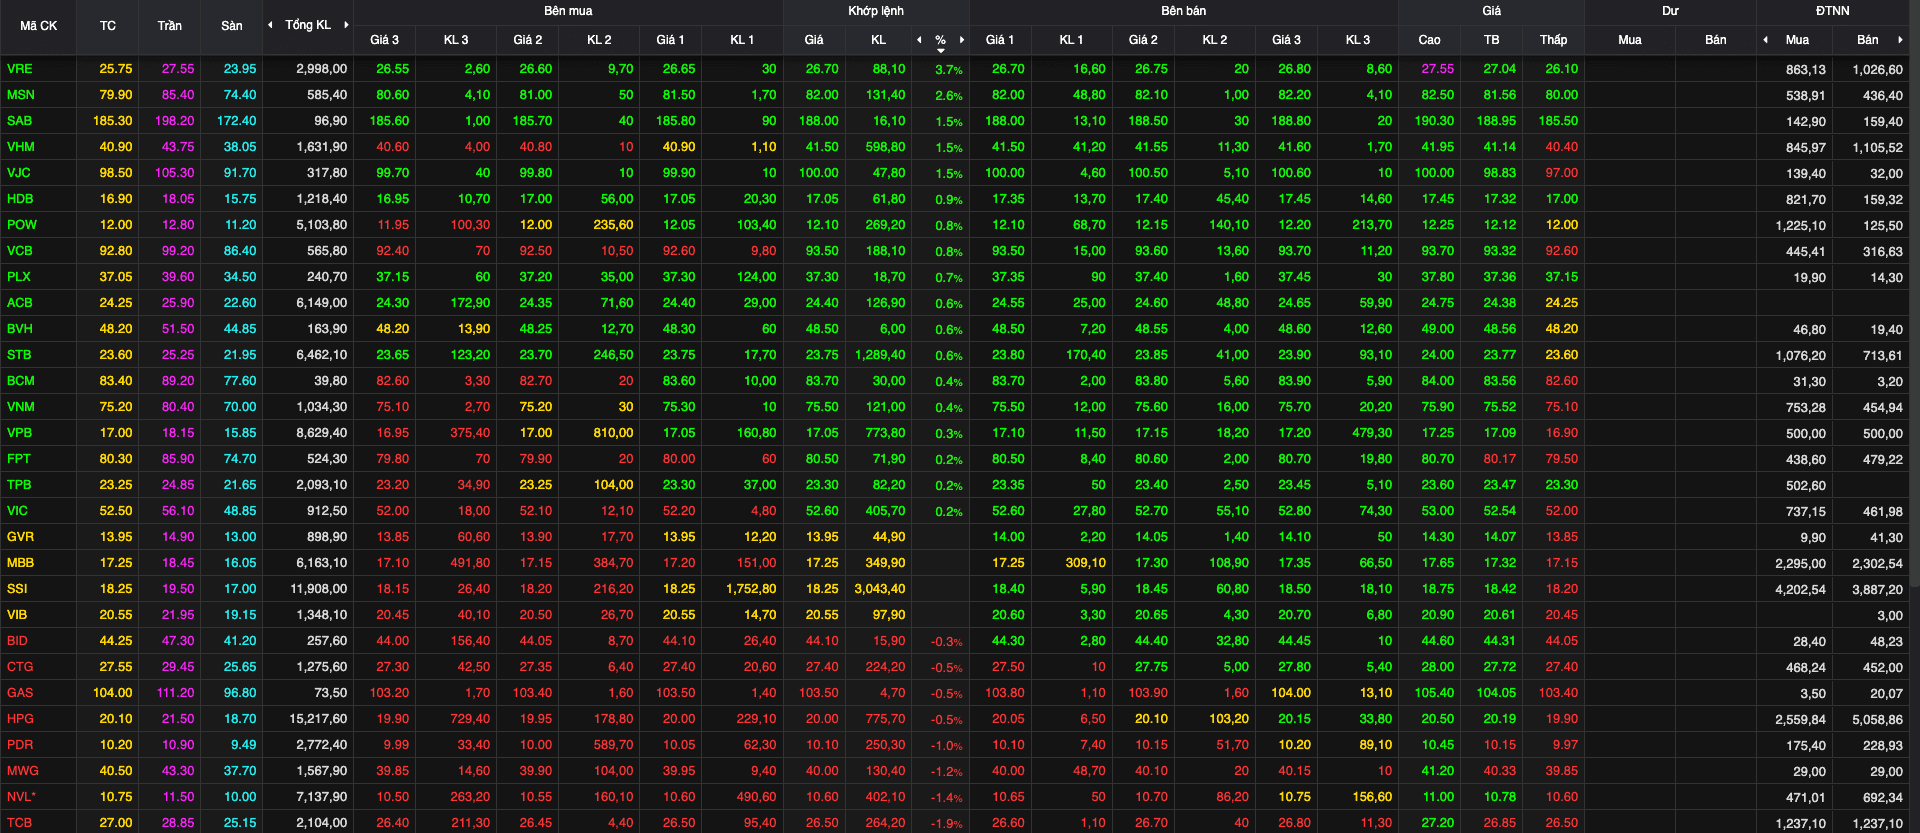Click the Thấp low price header
Image resolution: width=1920 pixels, height=833 pixels.
(x=1554, y=40)
